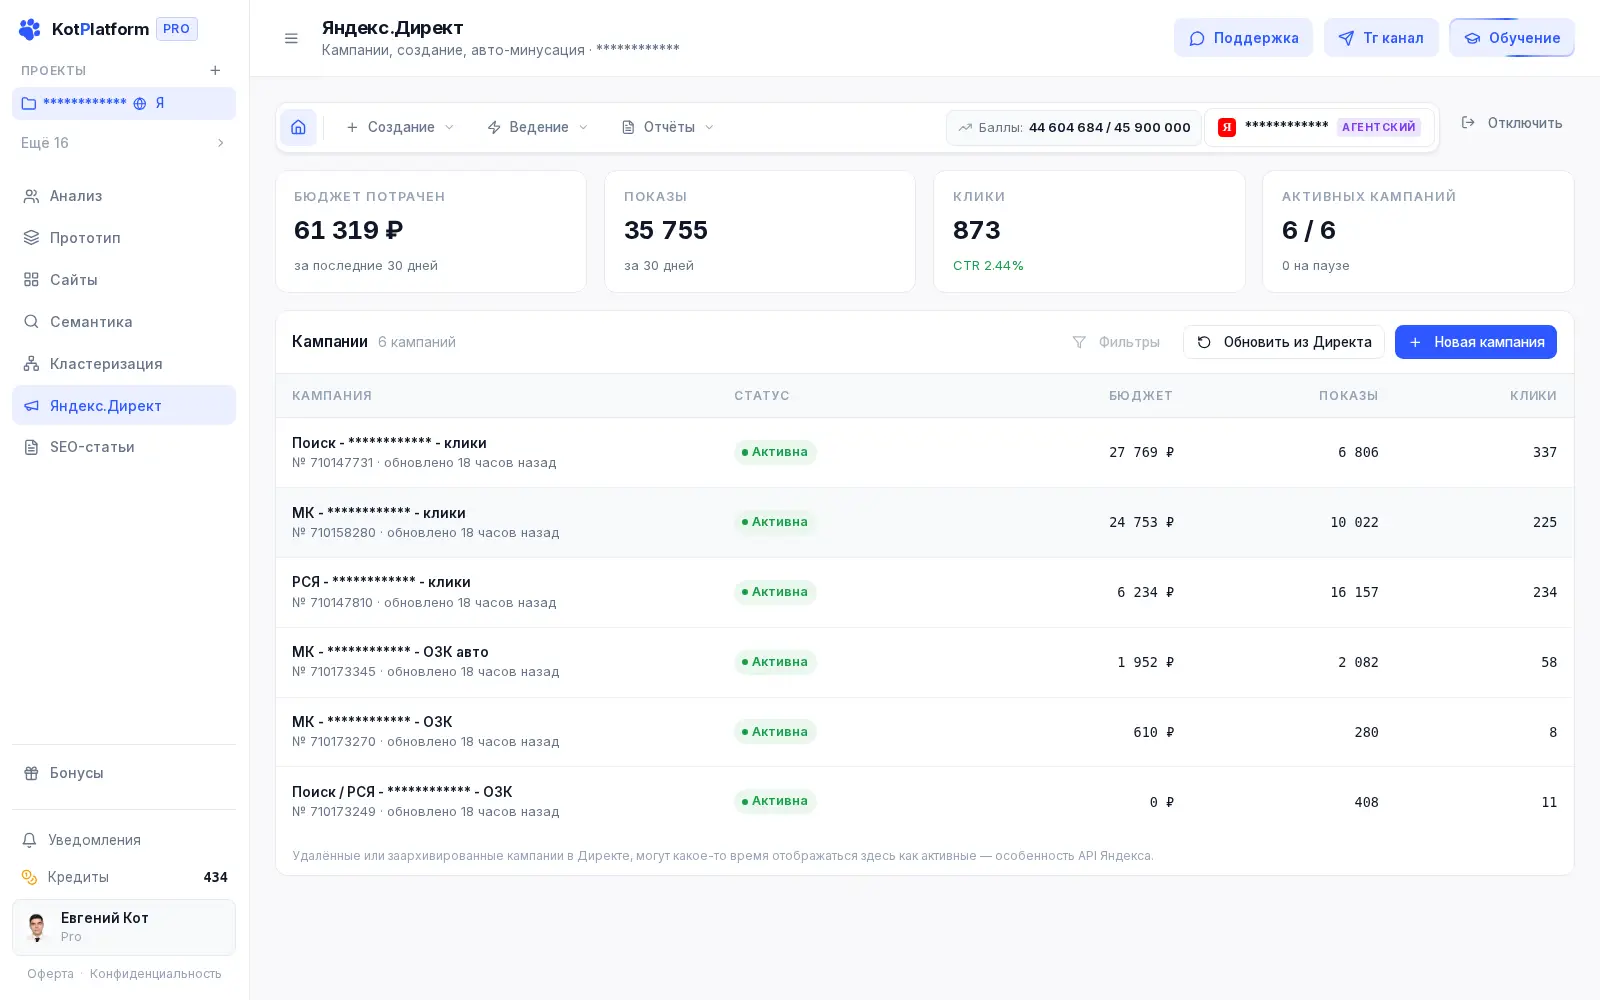Image resolution: width=1600 pixels, height=1000 pixels.
Task: Click the Кластеризация network icon
Action: coord(31,364)
